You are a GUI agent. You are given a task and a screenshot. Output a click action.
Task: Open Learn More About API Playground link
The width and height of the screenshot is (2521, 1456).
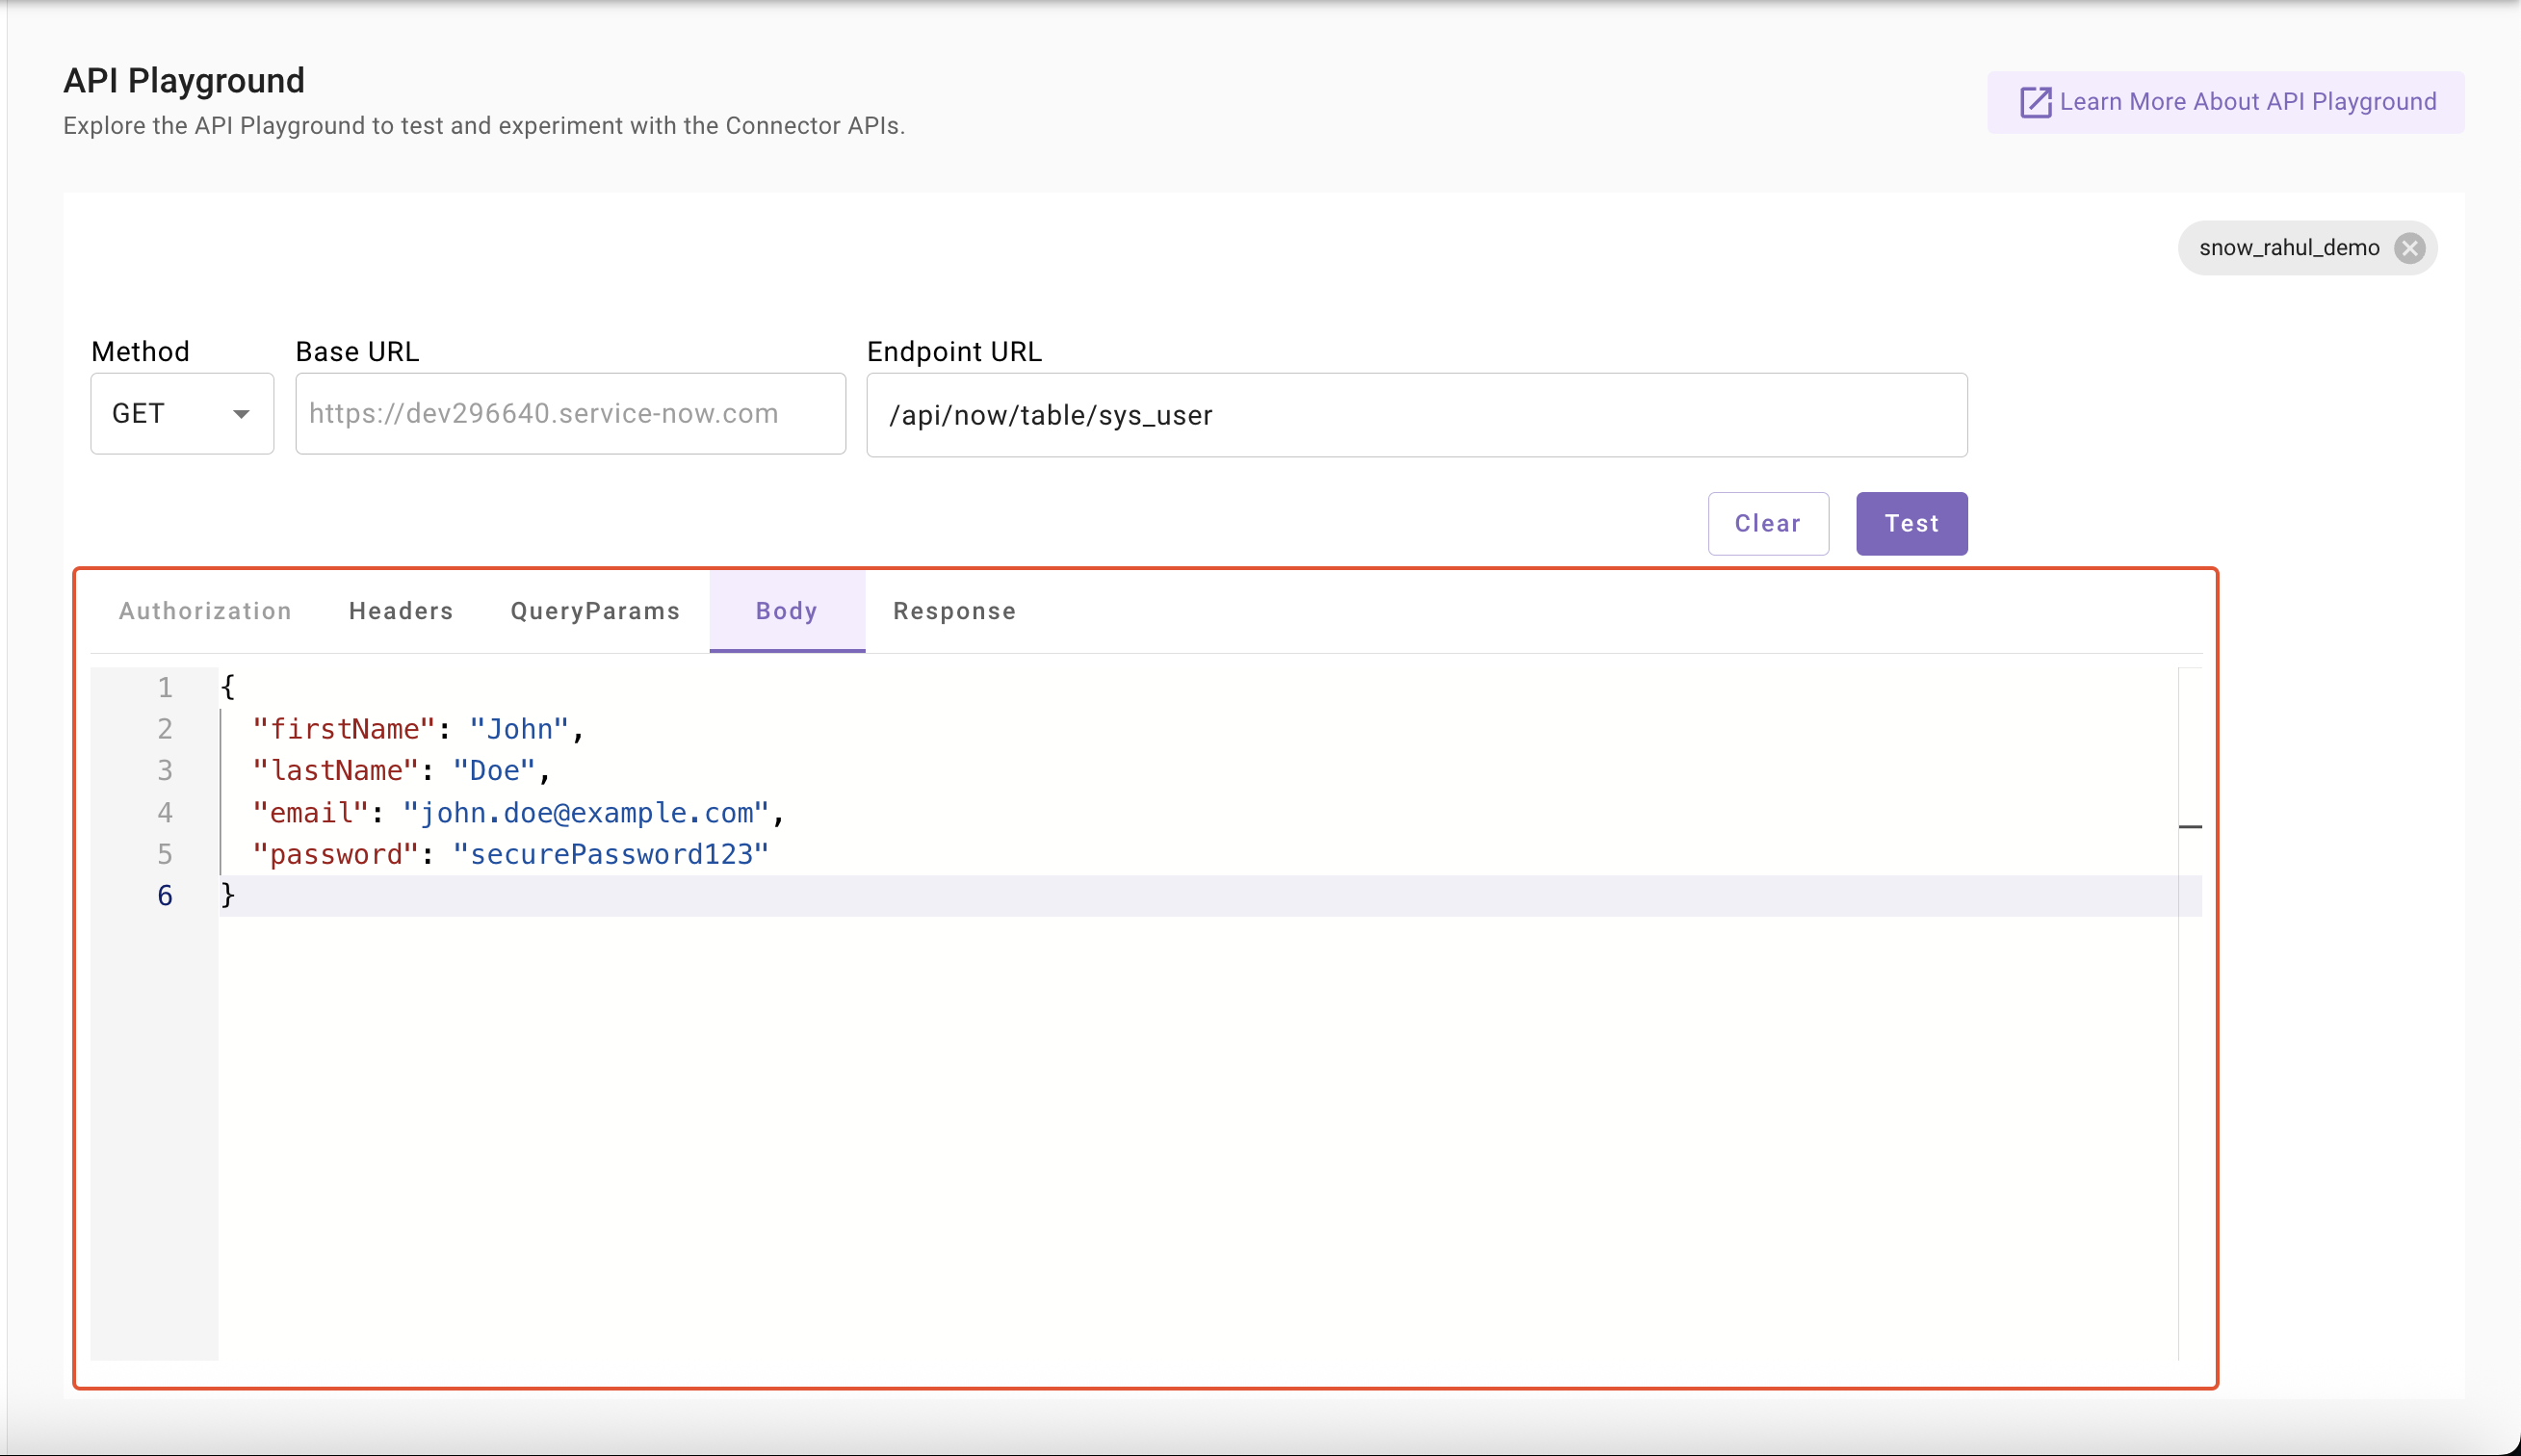(x=2225, y=102)
